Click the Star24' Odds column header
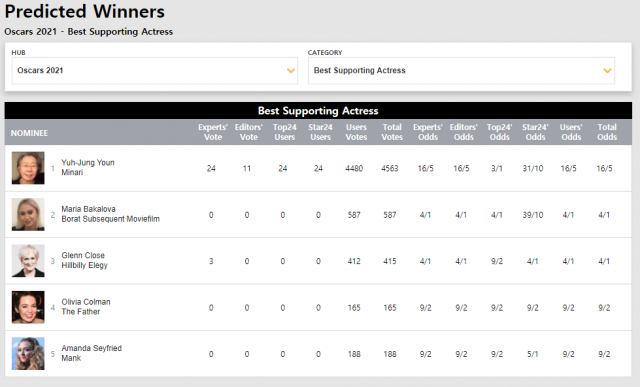Image resolution: width=640 pixels, height=387 pixels. pos(535,132)
